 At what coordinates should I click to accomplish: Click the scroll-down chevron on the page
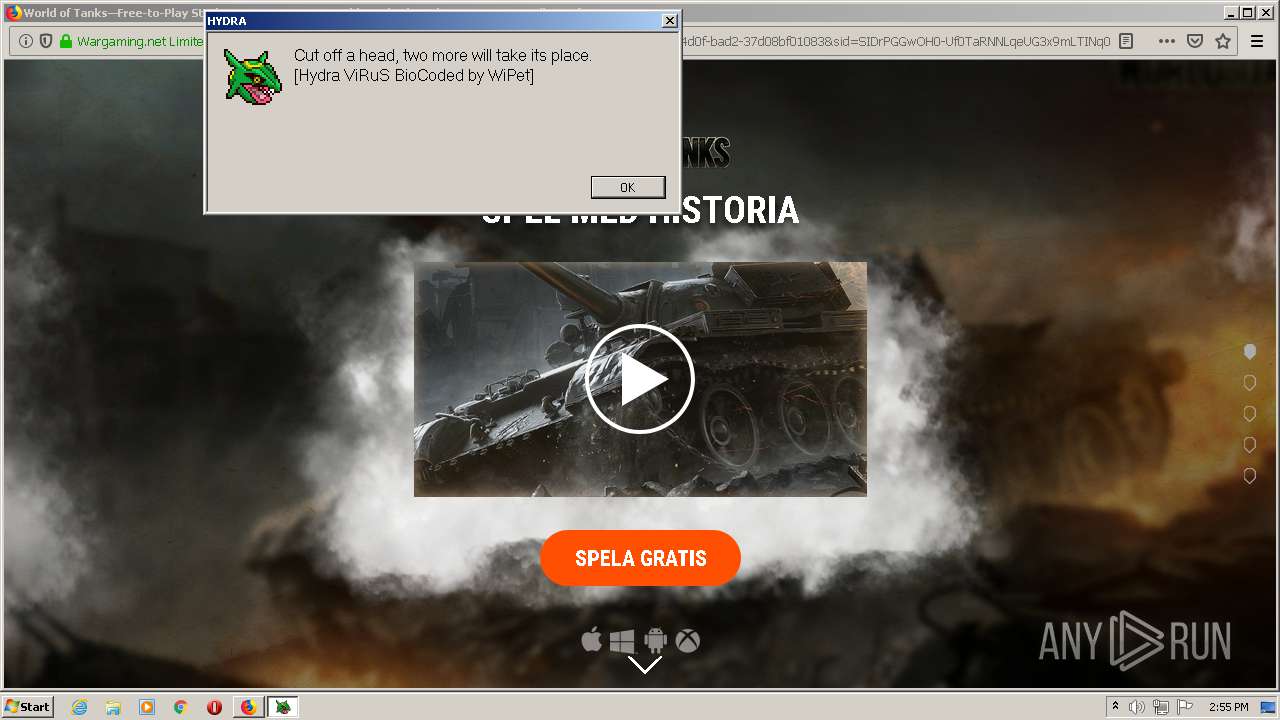(645, 664)
